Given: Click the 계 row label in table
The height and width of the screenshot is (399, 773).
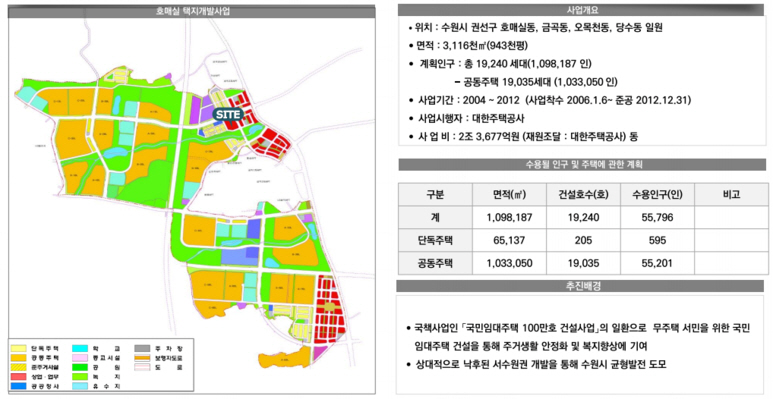Looking at the screenshot, I should tap(435, 218).
